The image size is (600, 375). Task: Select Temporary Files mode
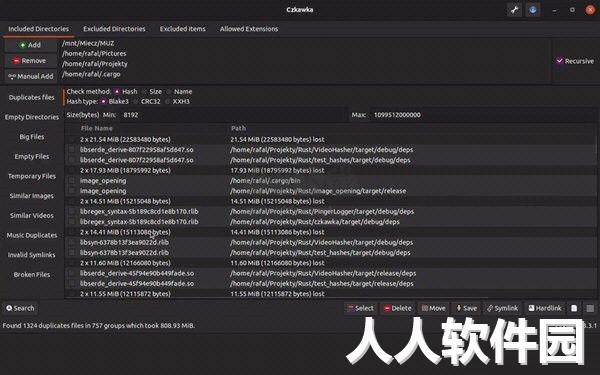(32, 176)
